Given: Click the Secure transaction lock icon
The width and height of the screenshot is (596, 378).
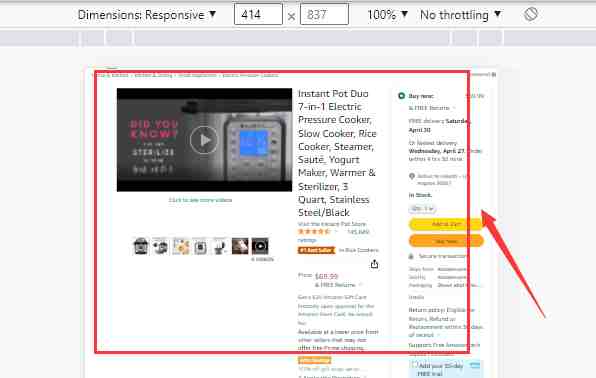Looking at the screenshot, I should point(411,256).
